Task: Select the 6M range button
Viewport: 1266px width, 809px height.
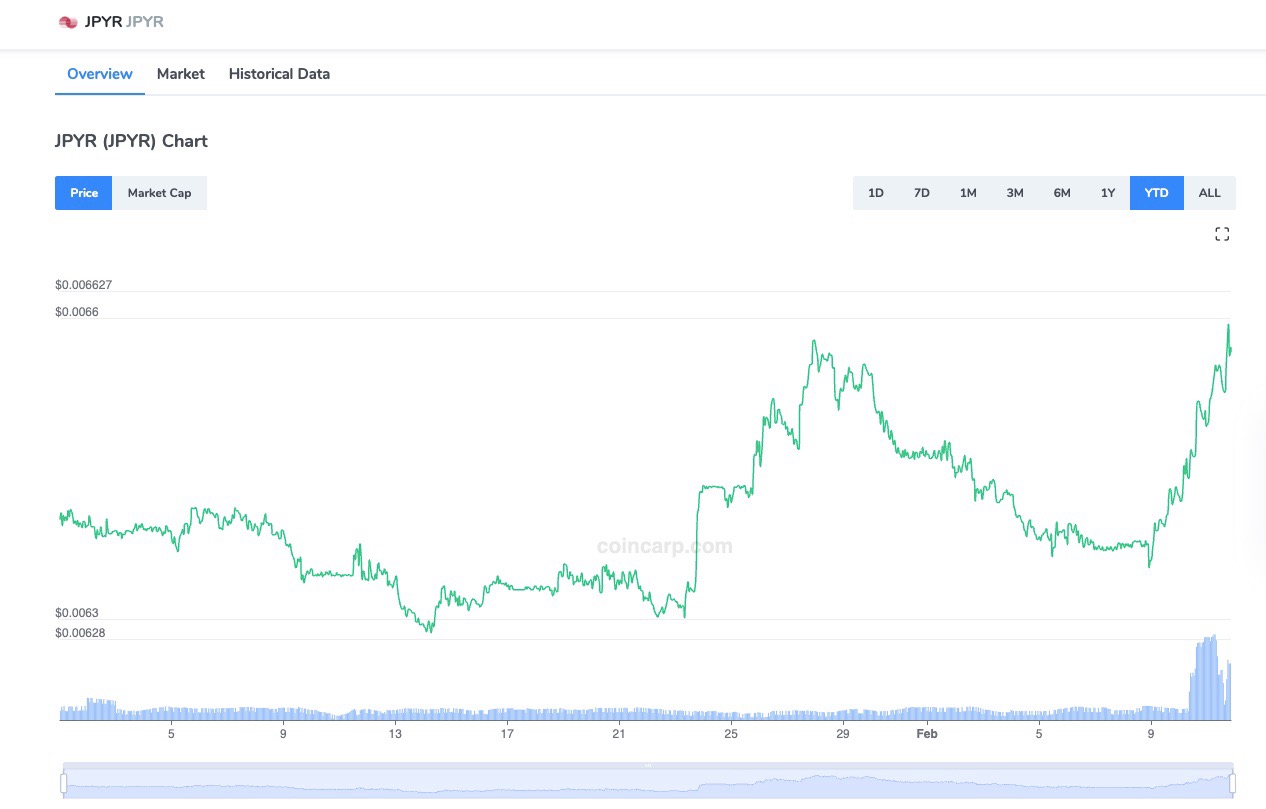Action: [x=1062, y=192]
